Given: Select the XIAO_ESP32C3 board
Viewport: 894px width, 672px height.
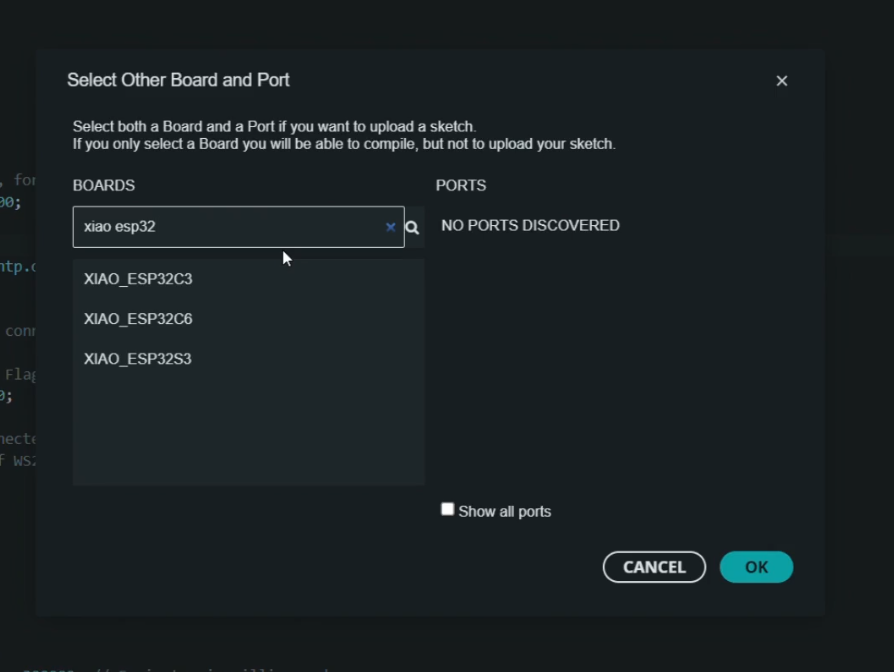Looking at the screenshot, I should coord(248,279).
